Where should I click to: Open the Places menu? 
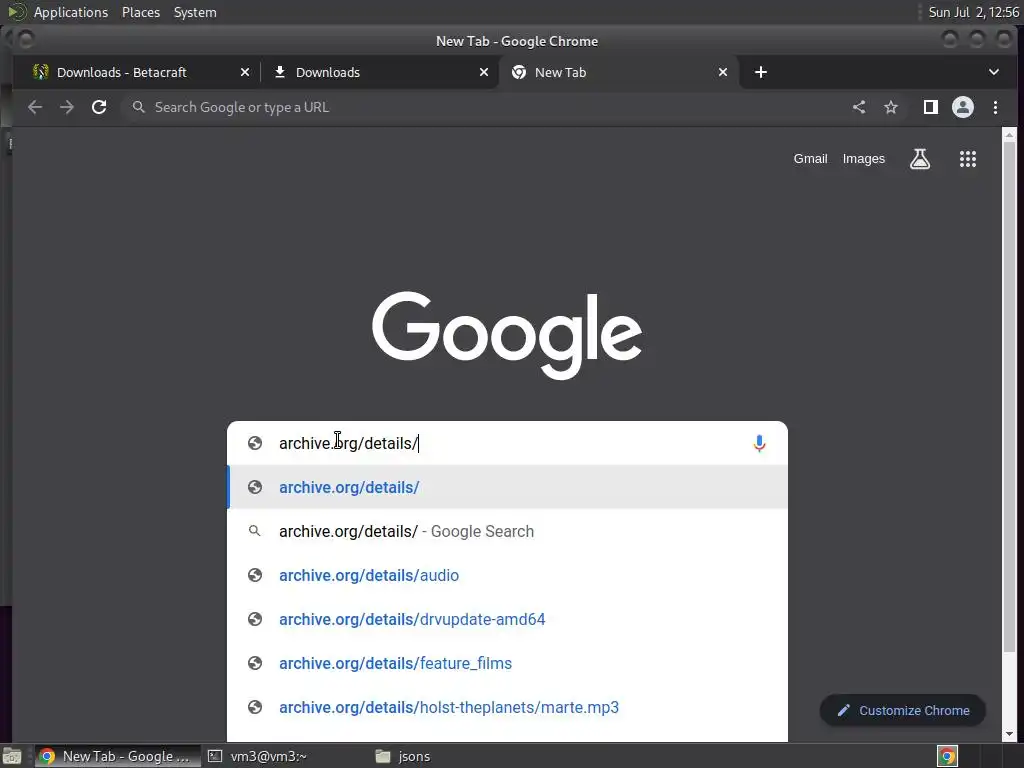140,12
